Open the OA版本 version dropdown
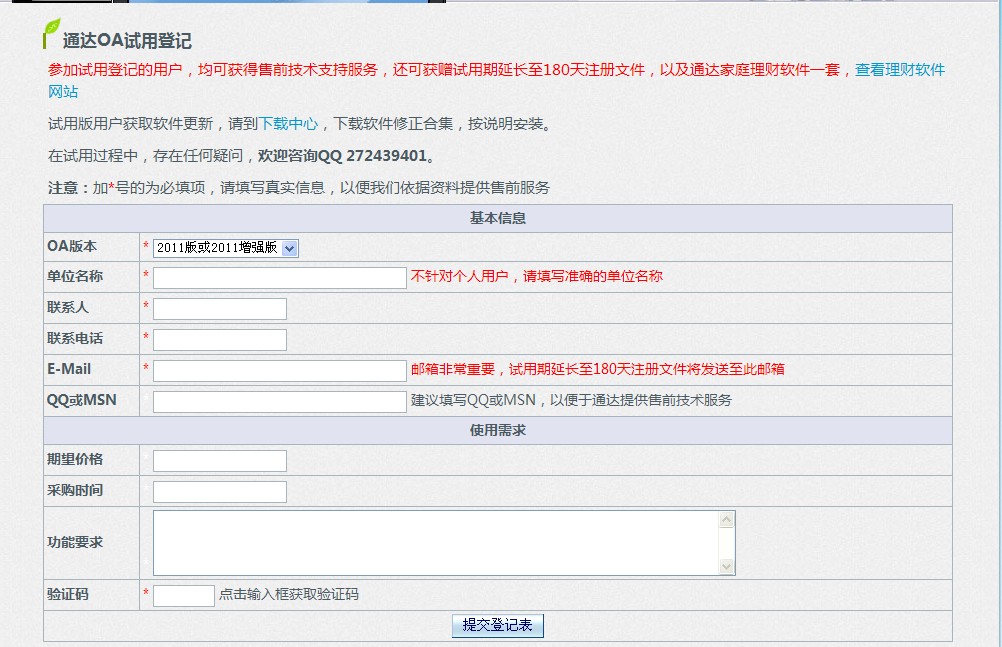 coord(226,248)
